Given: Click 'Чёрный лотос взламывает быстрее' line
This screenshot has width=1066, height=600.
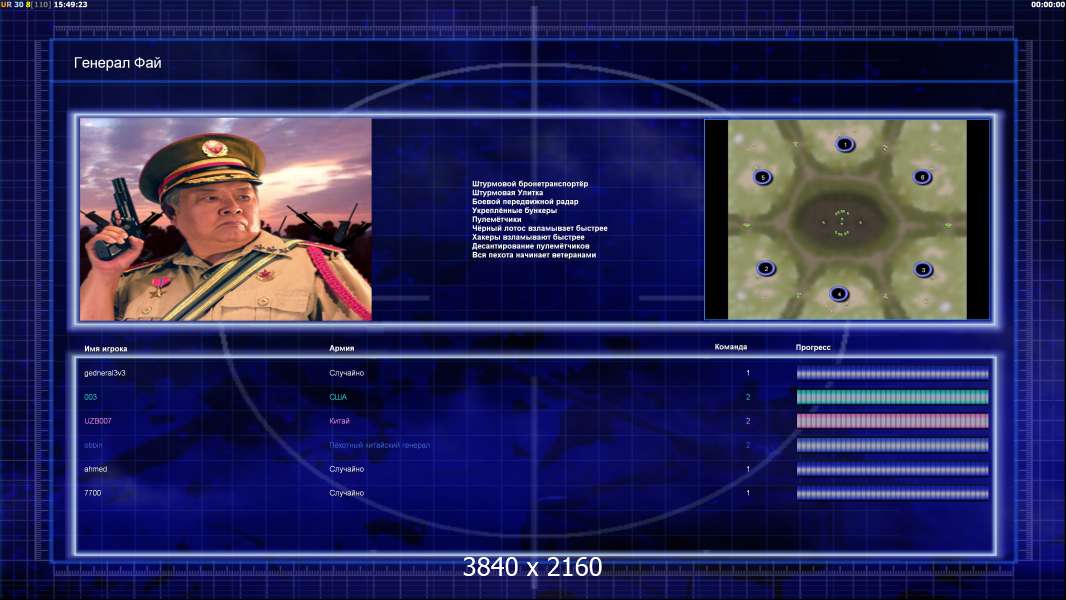Looking at the screenshot, I should click(x=540, y=228).
